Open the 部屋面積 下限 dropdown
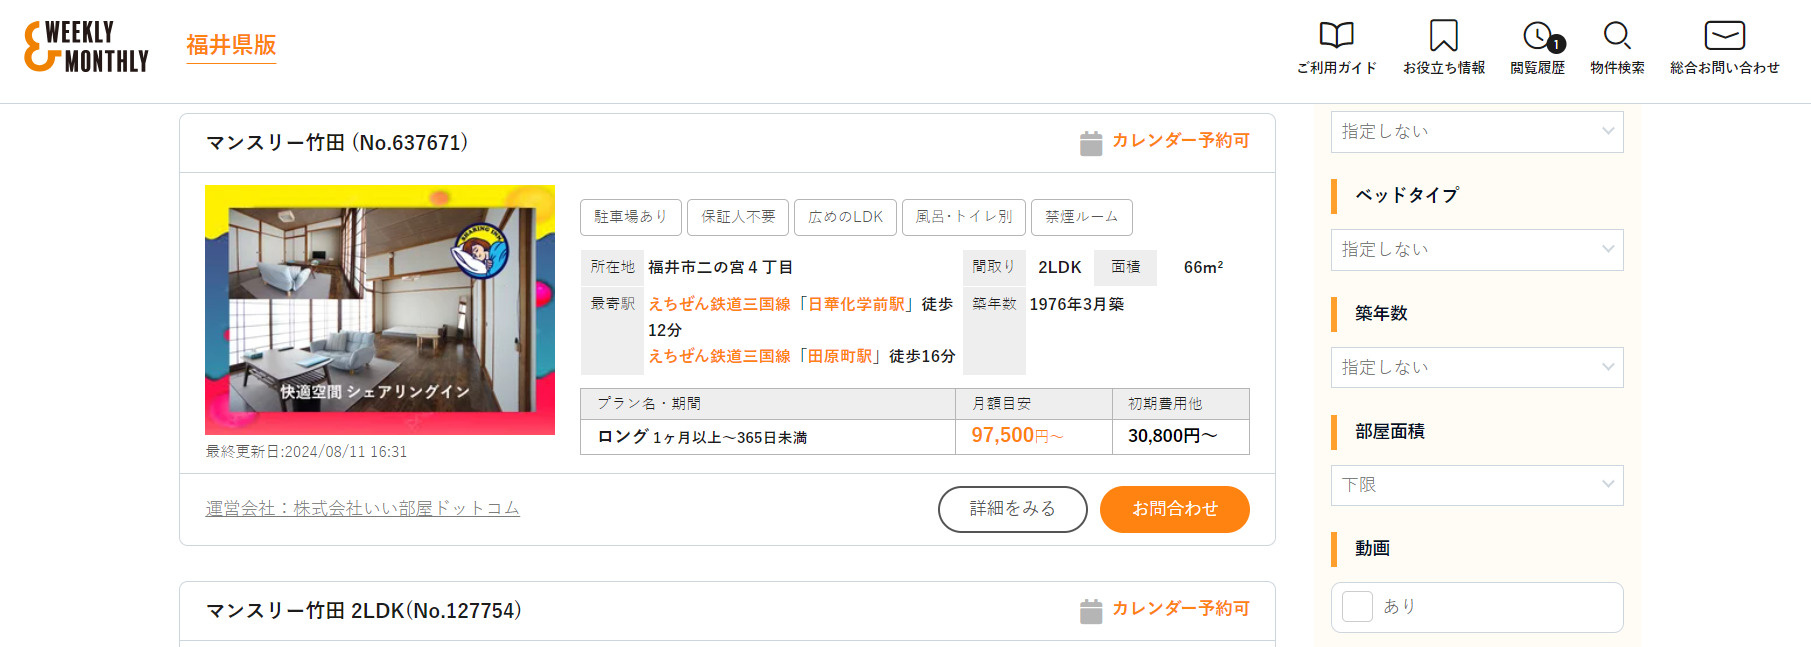 (1477, 485)
